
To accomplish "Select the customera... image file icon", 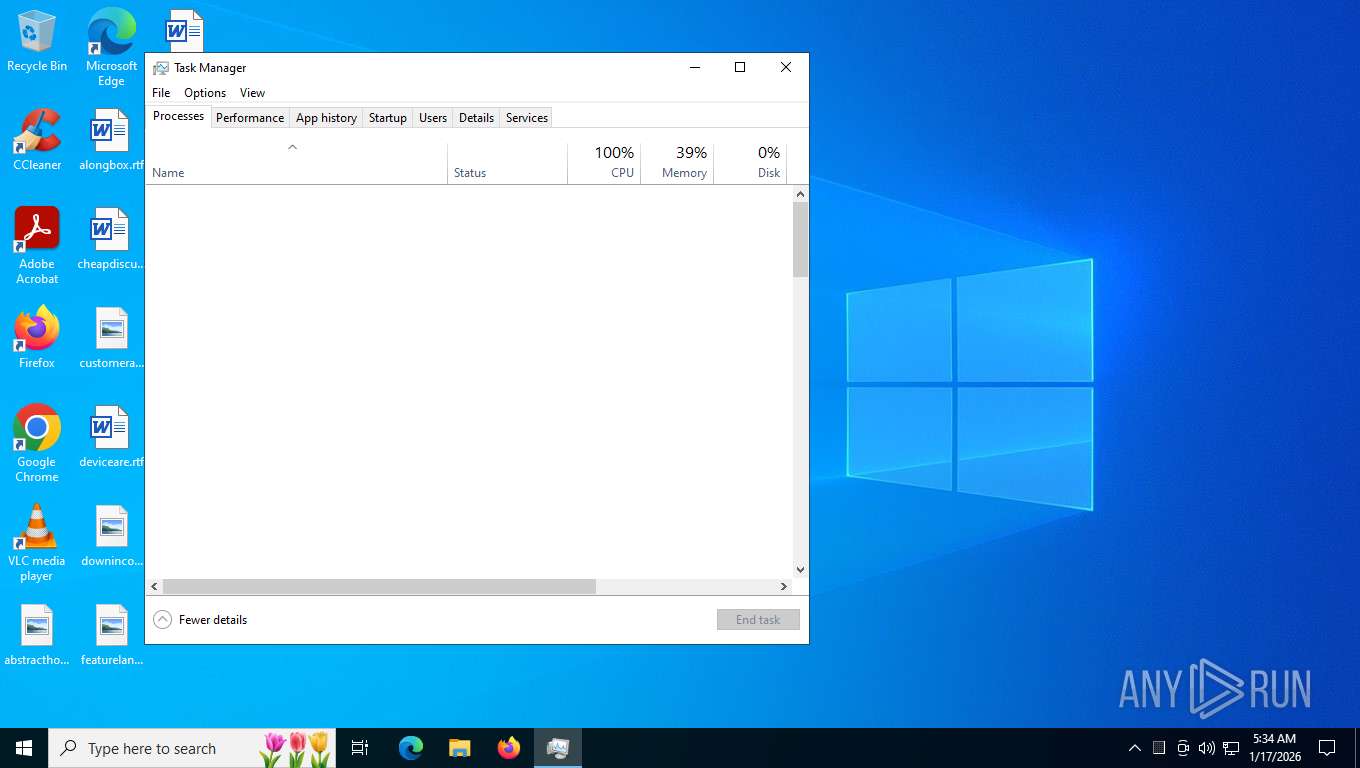I will coord(111,338).
